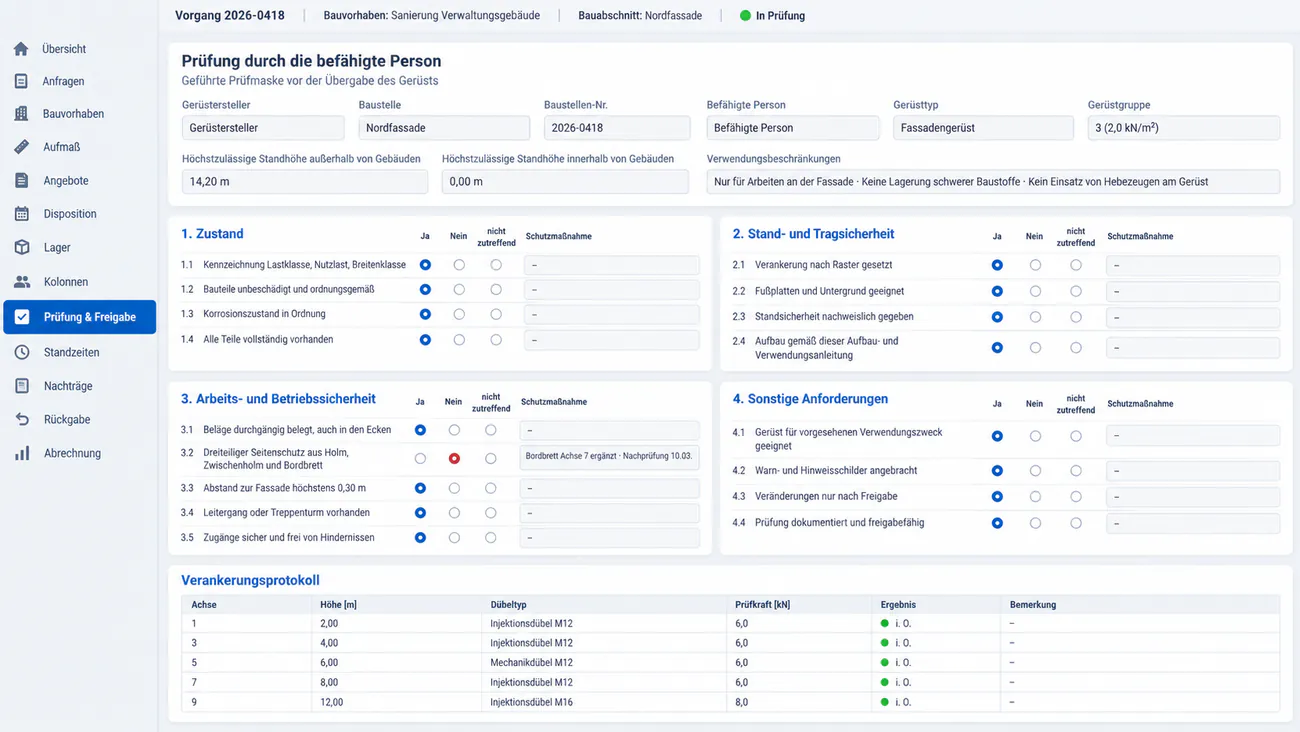Switch to Standzeiten section

71,352
